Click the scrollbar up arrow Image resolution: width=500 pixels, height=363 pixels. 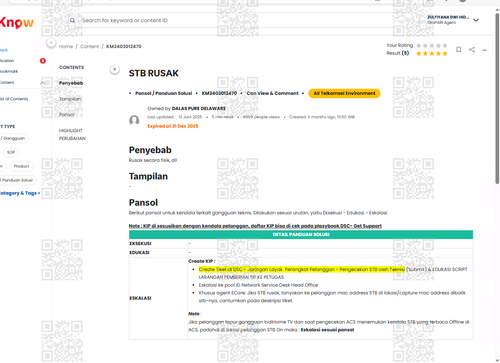tap(497, 10)
